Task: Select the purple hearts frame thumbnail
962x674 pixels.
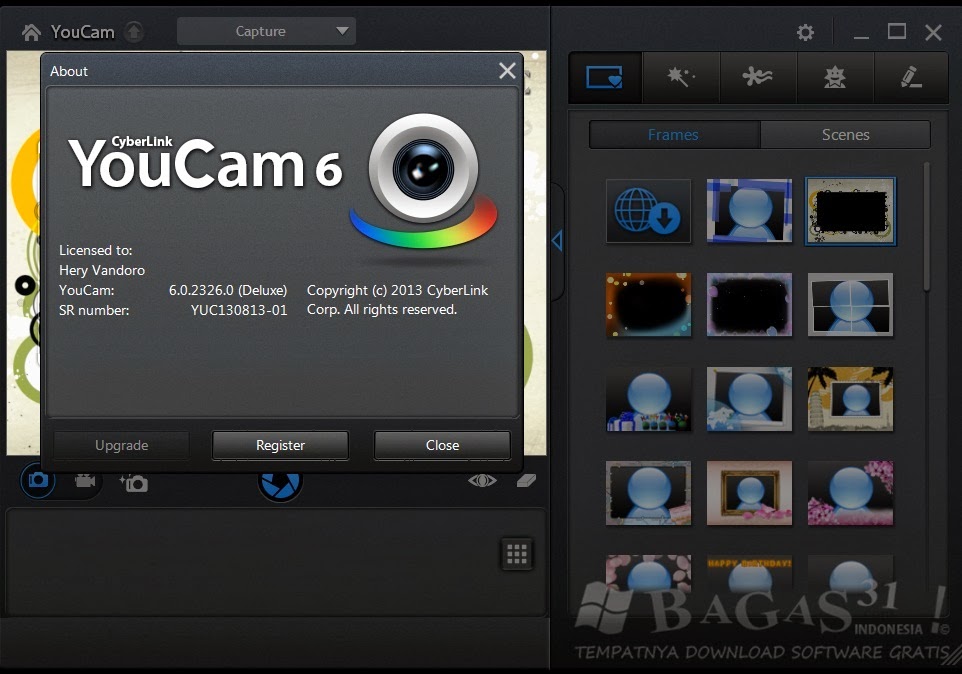Action: tap(749, 305)
